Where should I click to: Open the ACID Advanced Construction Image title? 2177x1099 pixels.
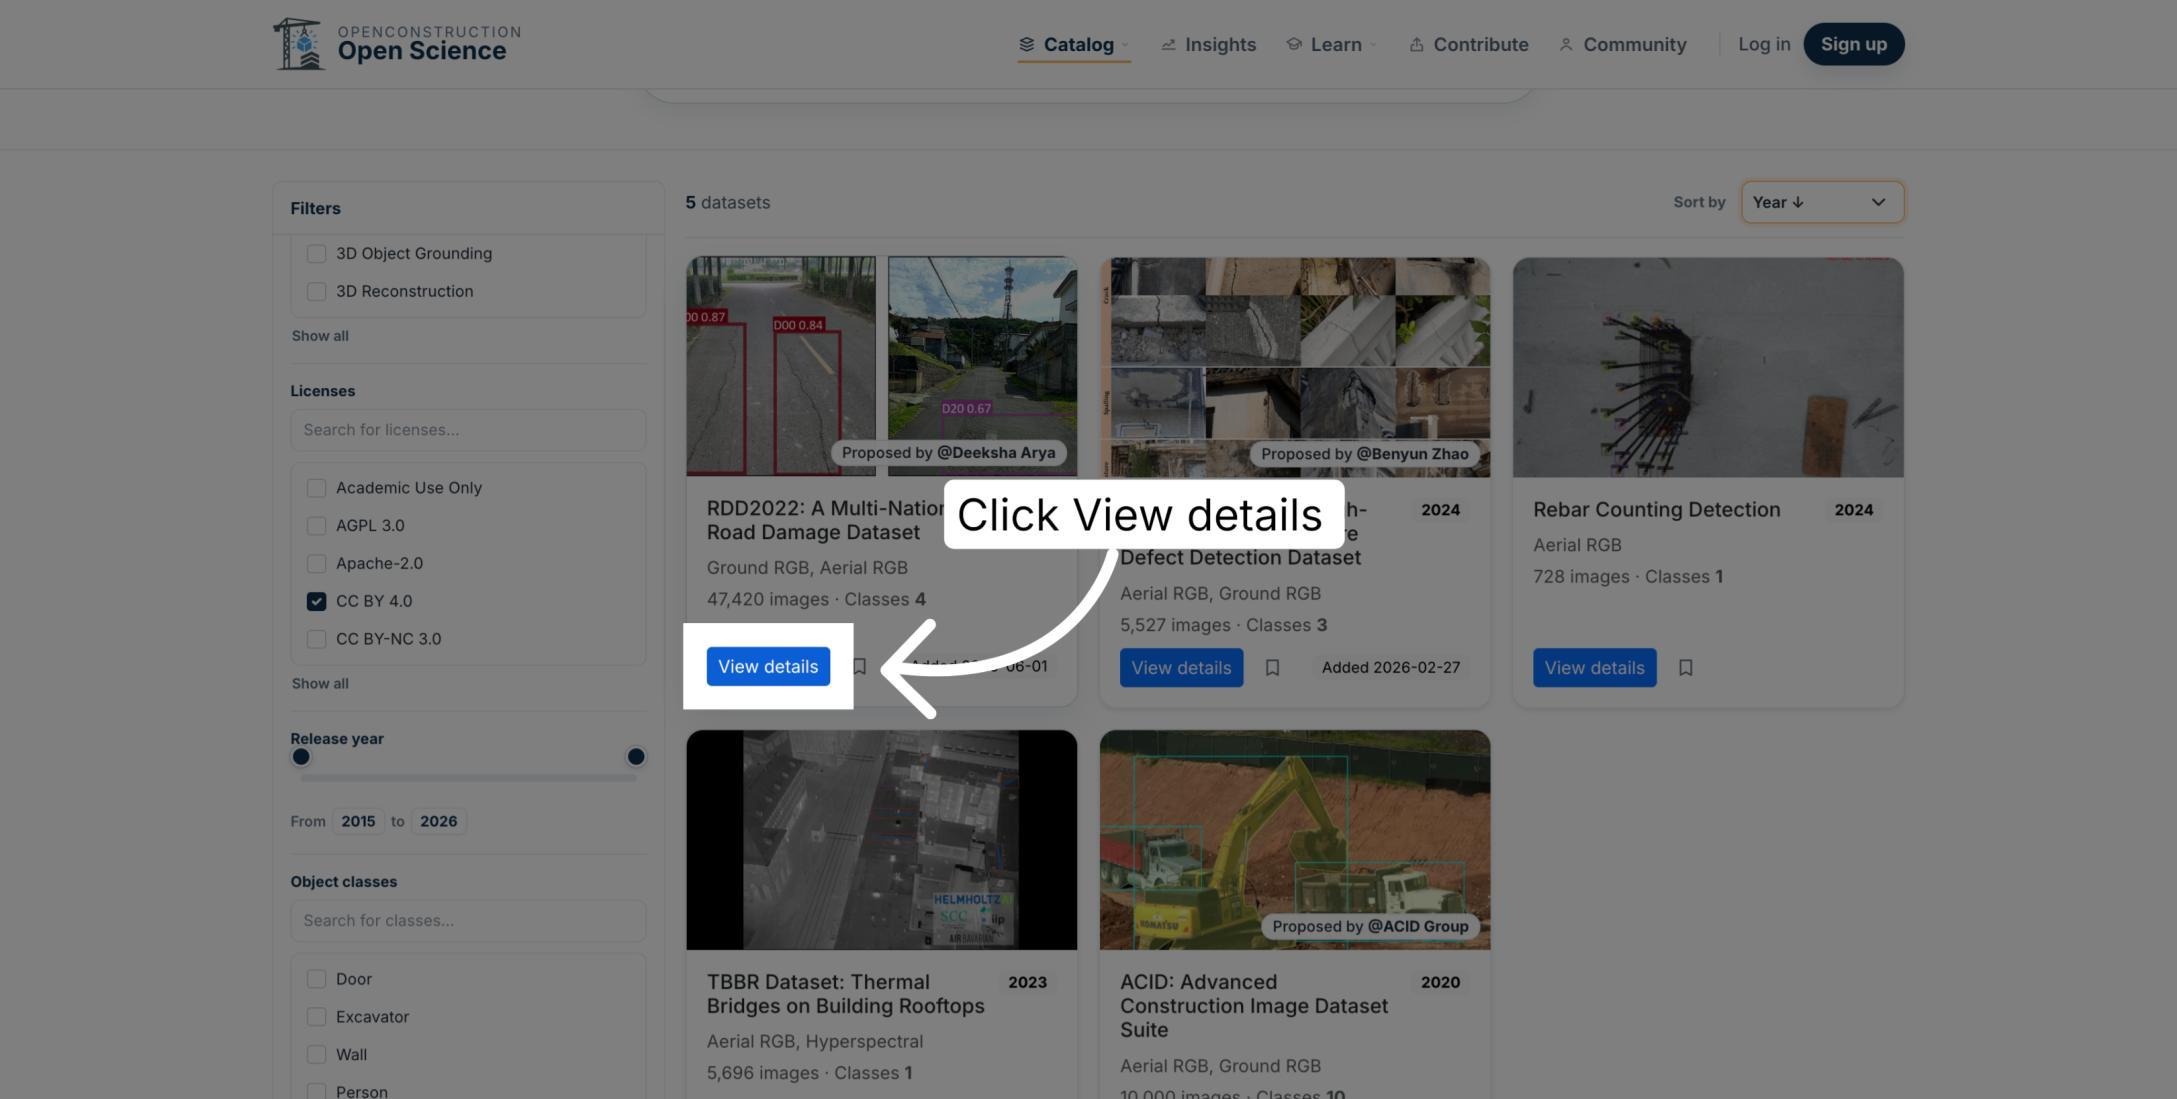coord(1254,1006)
